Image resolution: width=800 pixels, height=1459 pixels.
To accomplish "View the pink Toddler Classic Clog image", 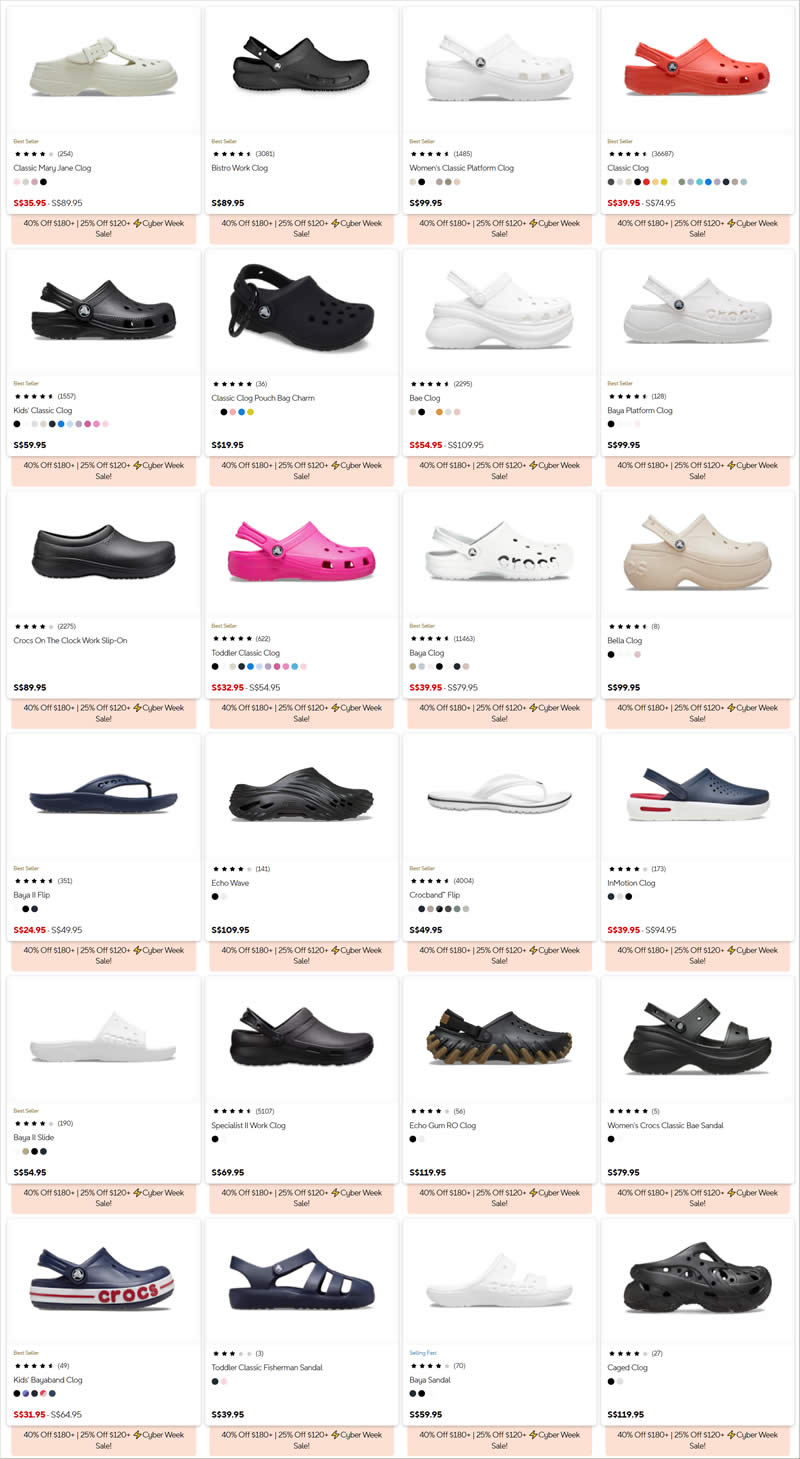I will pos(301,555).
